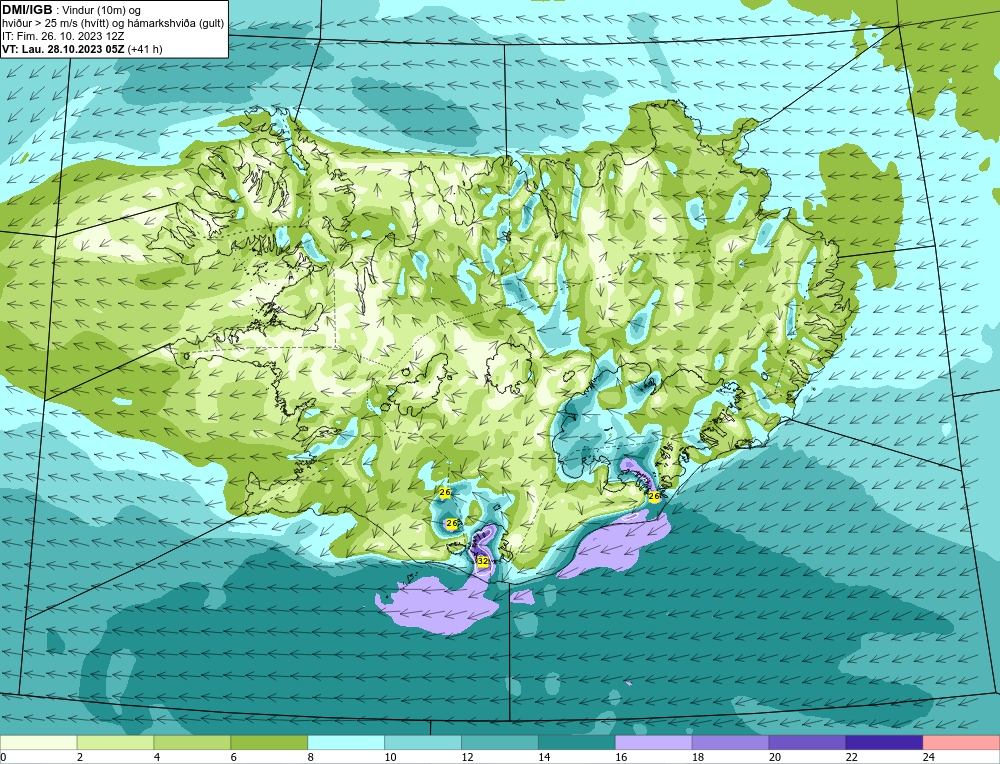Screen dimensions: 1000x764
Task: Click the legend scale value '8'
Action: tap(311, 758)
